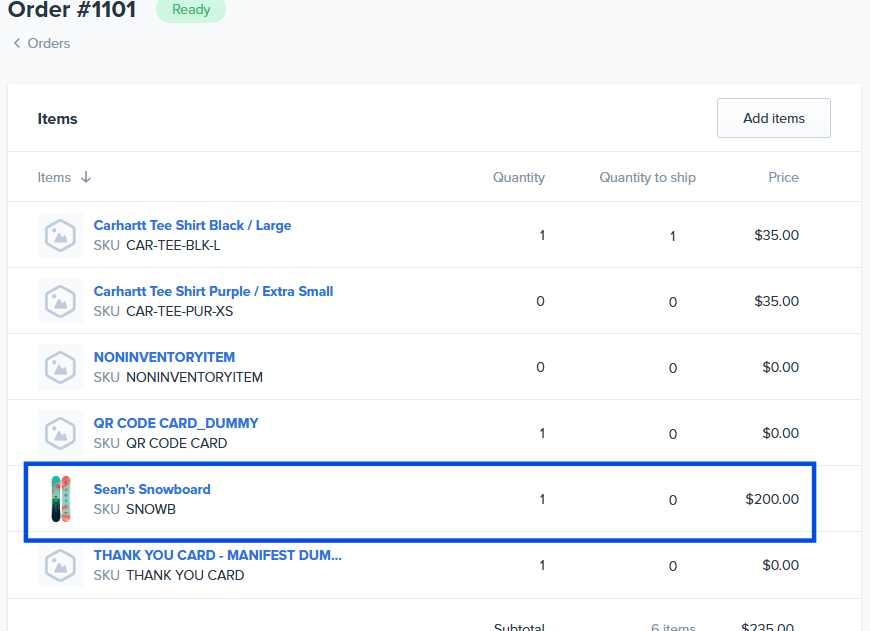This screenshot has width=870, height=631.
Task: Click the Ready status badge
Action: coord(191,10)
